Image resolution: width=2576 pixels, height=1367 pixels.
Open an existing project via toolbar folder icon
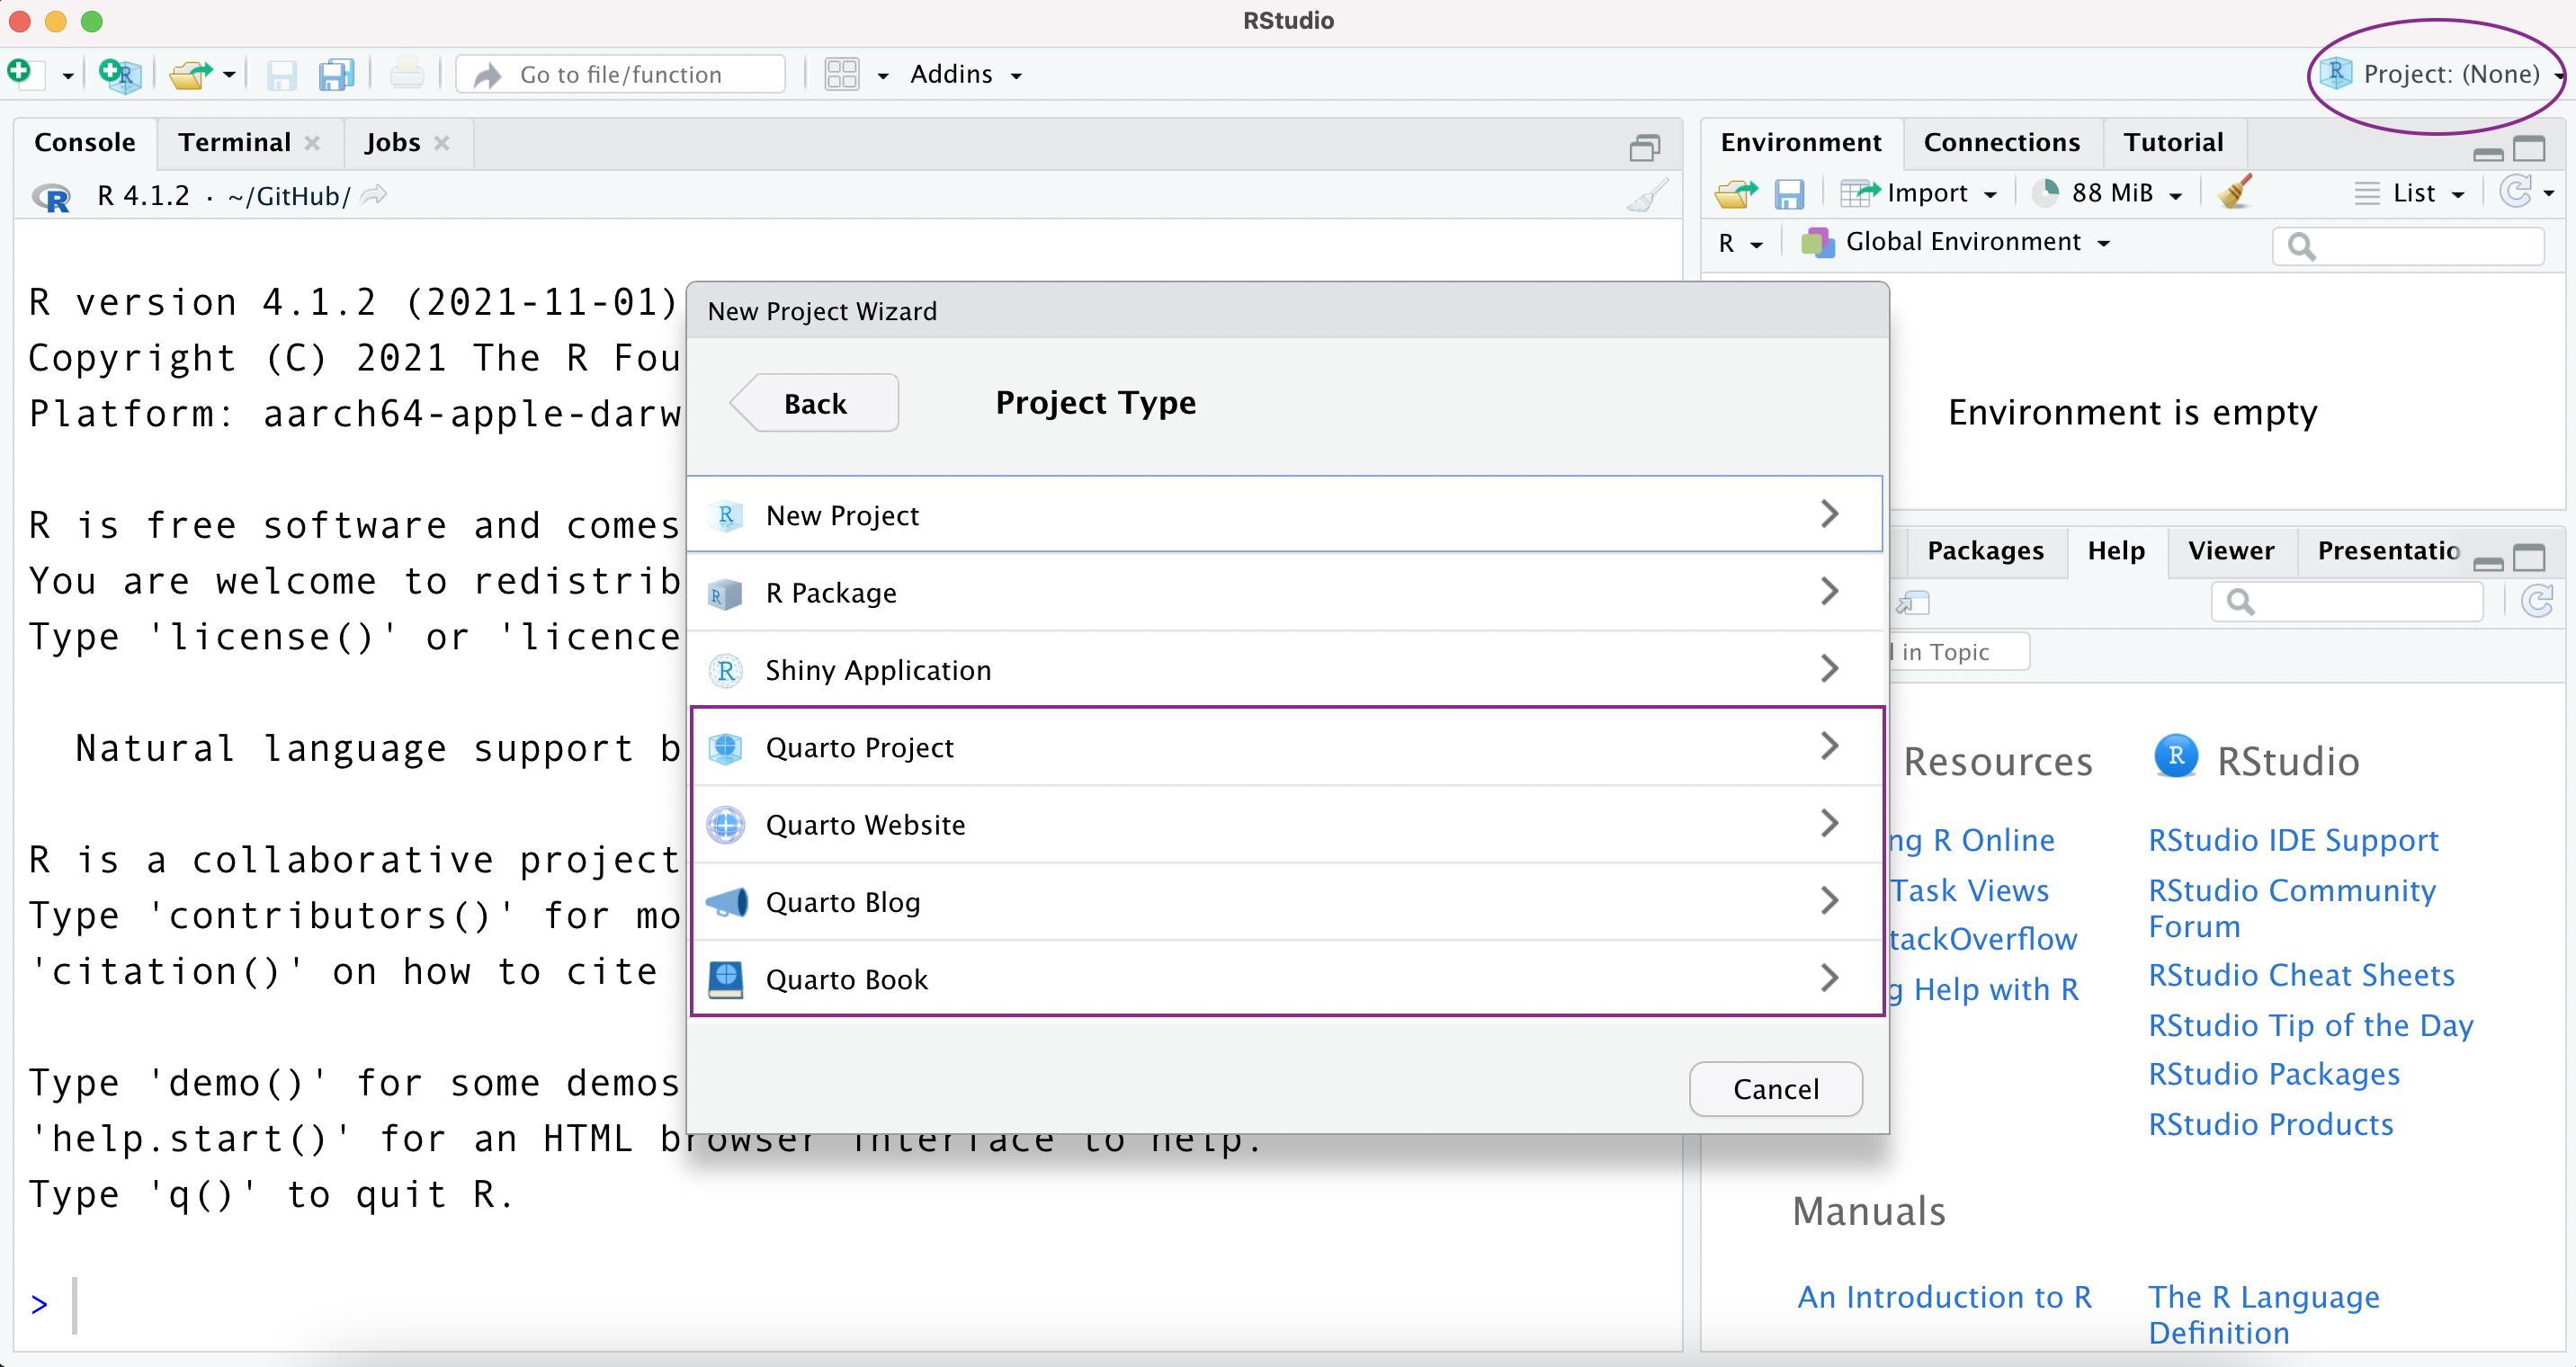(x=191, y=74)
